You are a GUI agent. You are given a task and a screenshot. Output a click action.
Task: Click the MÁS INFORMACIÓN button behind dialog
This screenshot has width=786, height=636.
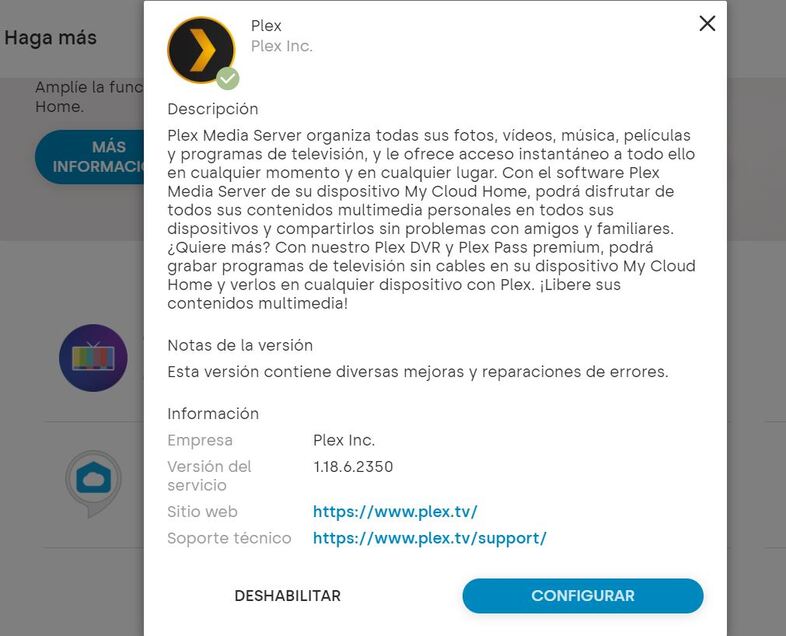click(x=90, y=156)
